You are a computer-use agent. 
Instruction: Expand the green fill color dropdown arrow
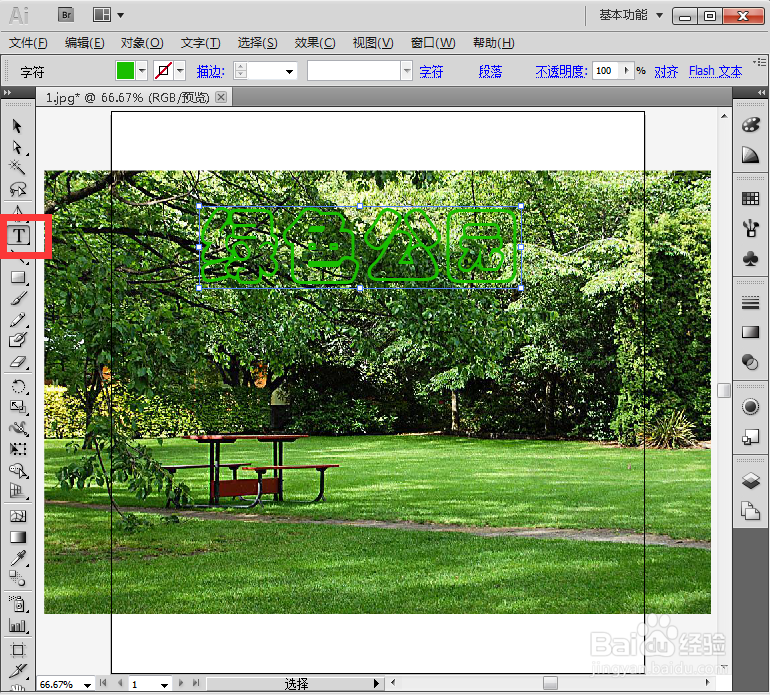[142, 71]
